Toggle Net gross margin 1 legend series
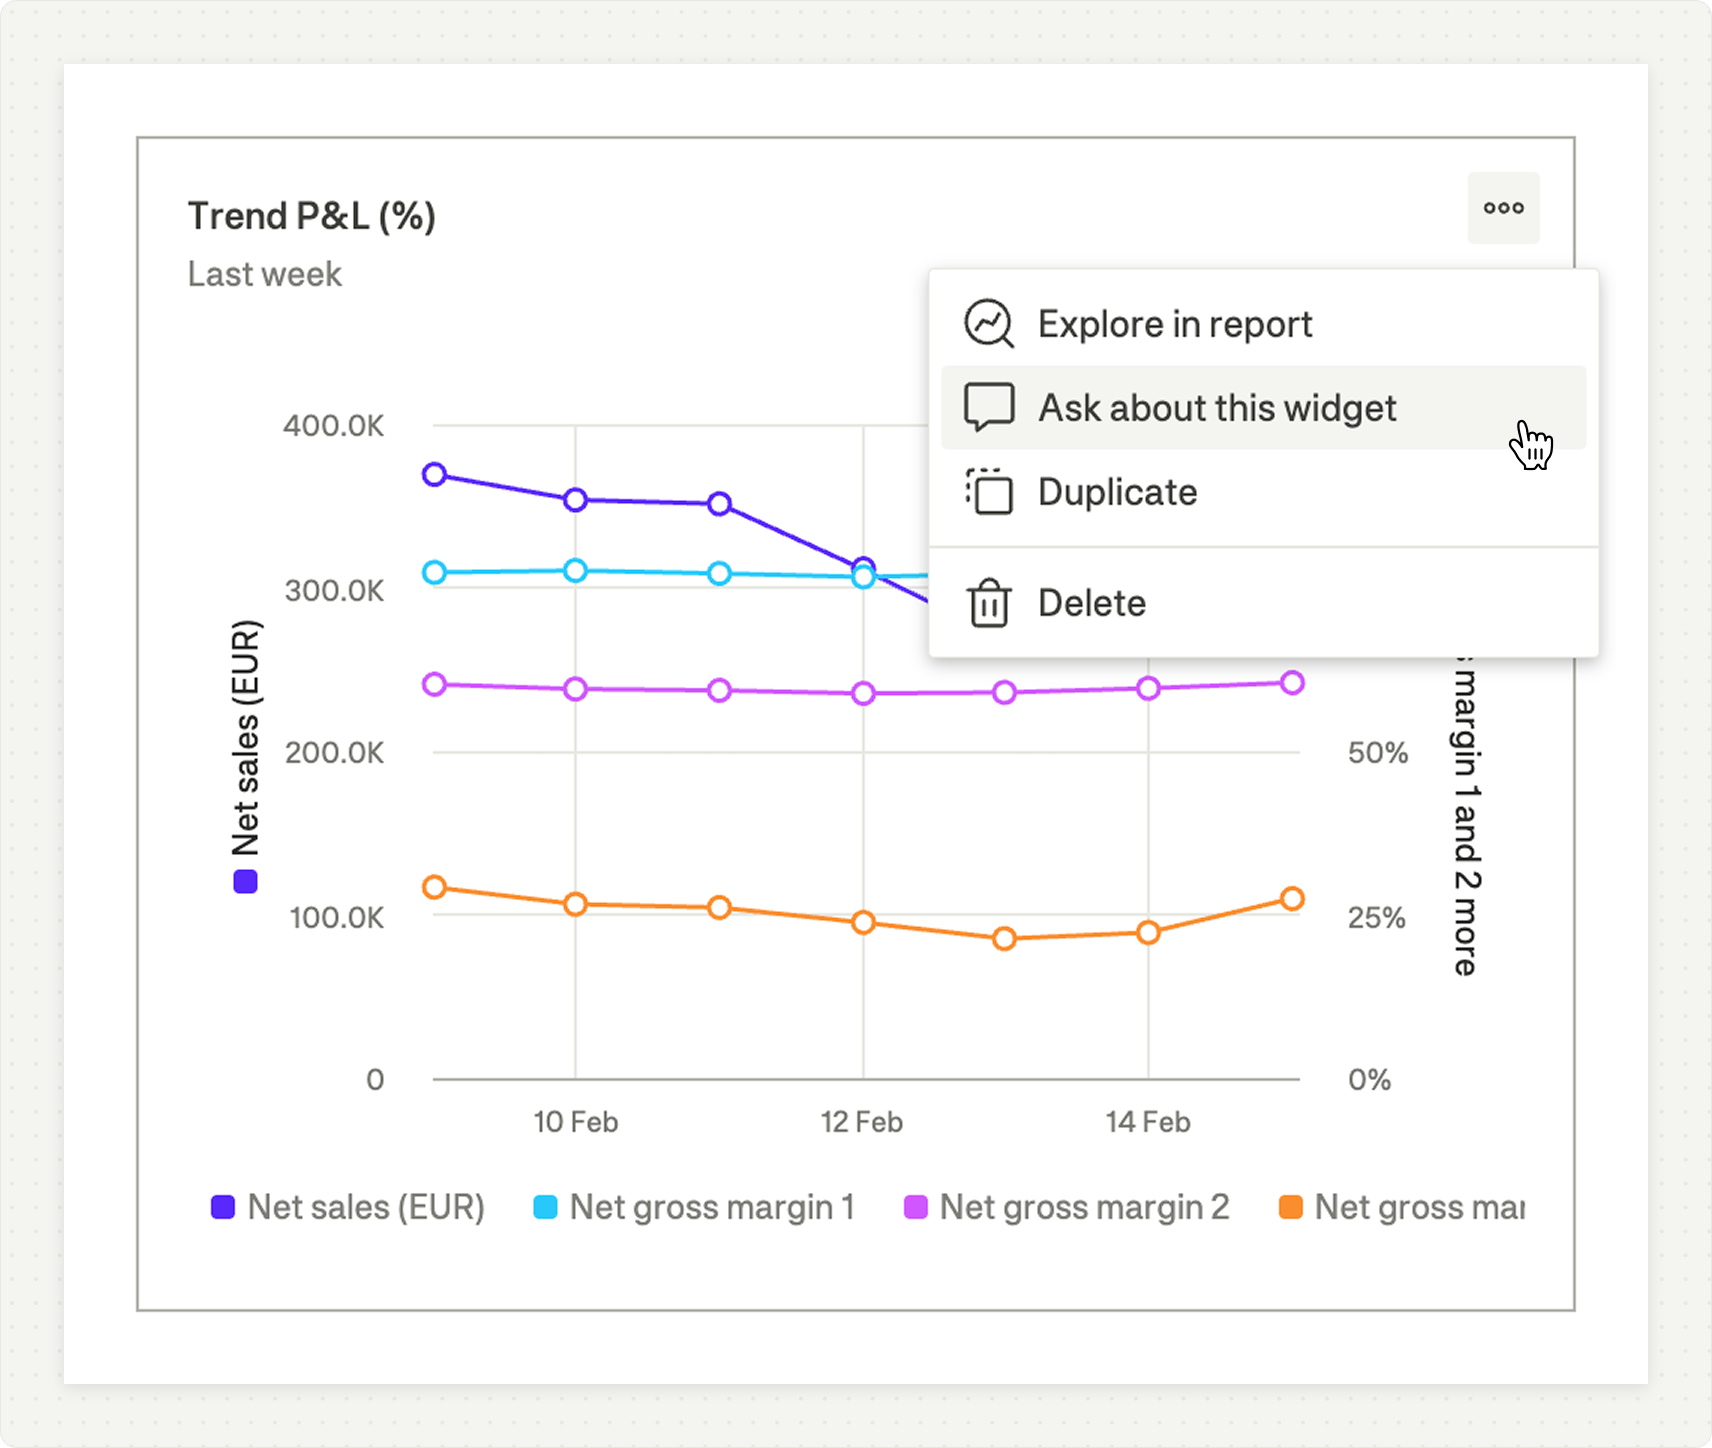Image resolution: width=1712 pixels, height=1448 pixels. (x=711, y=1207)
